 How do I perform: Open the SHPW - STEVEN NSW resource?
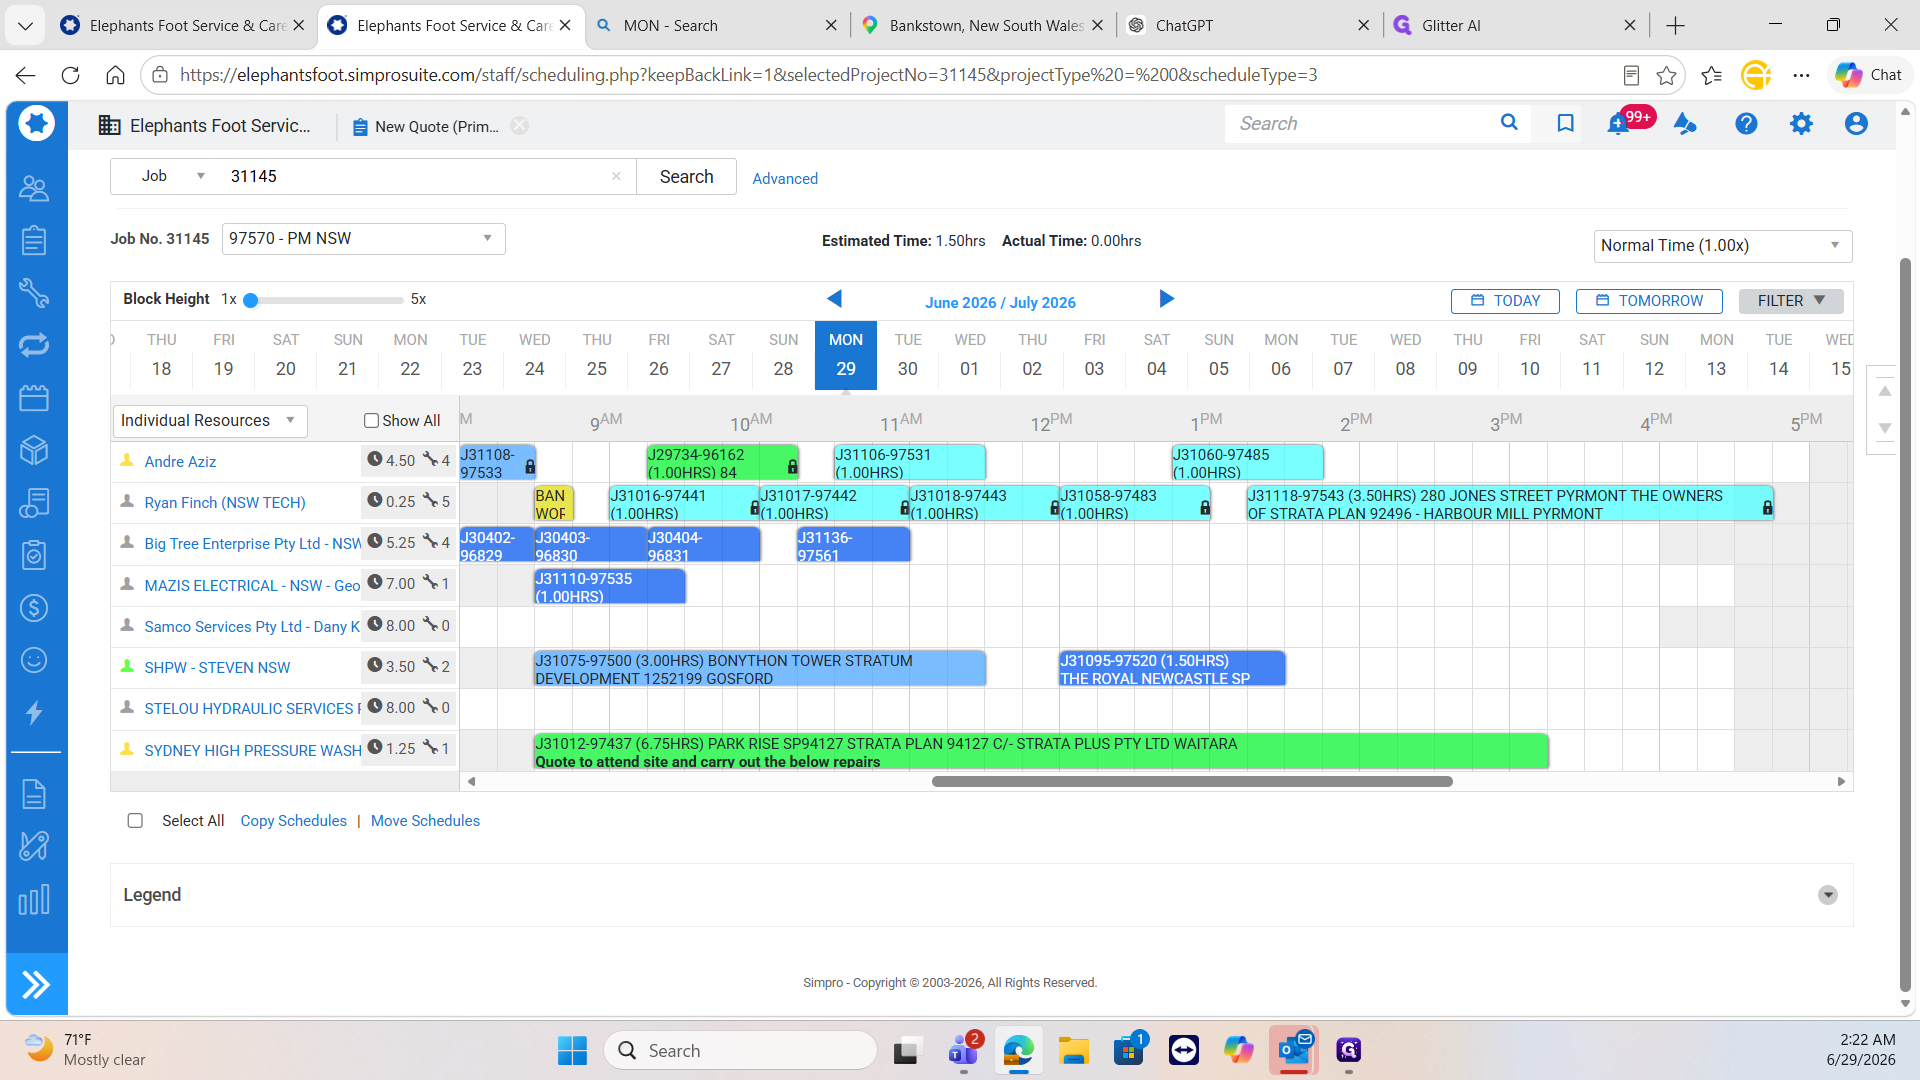pyautogui.click(x=217, y=667)
